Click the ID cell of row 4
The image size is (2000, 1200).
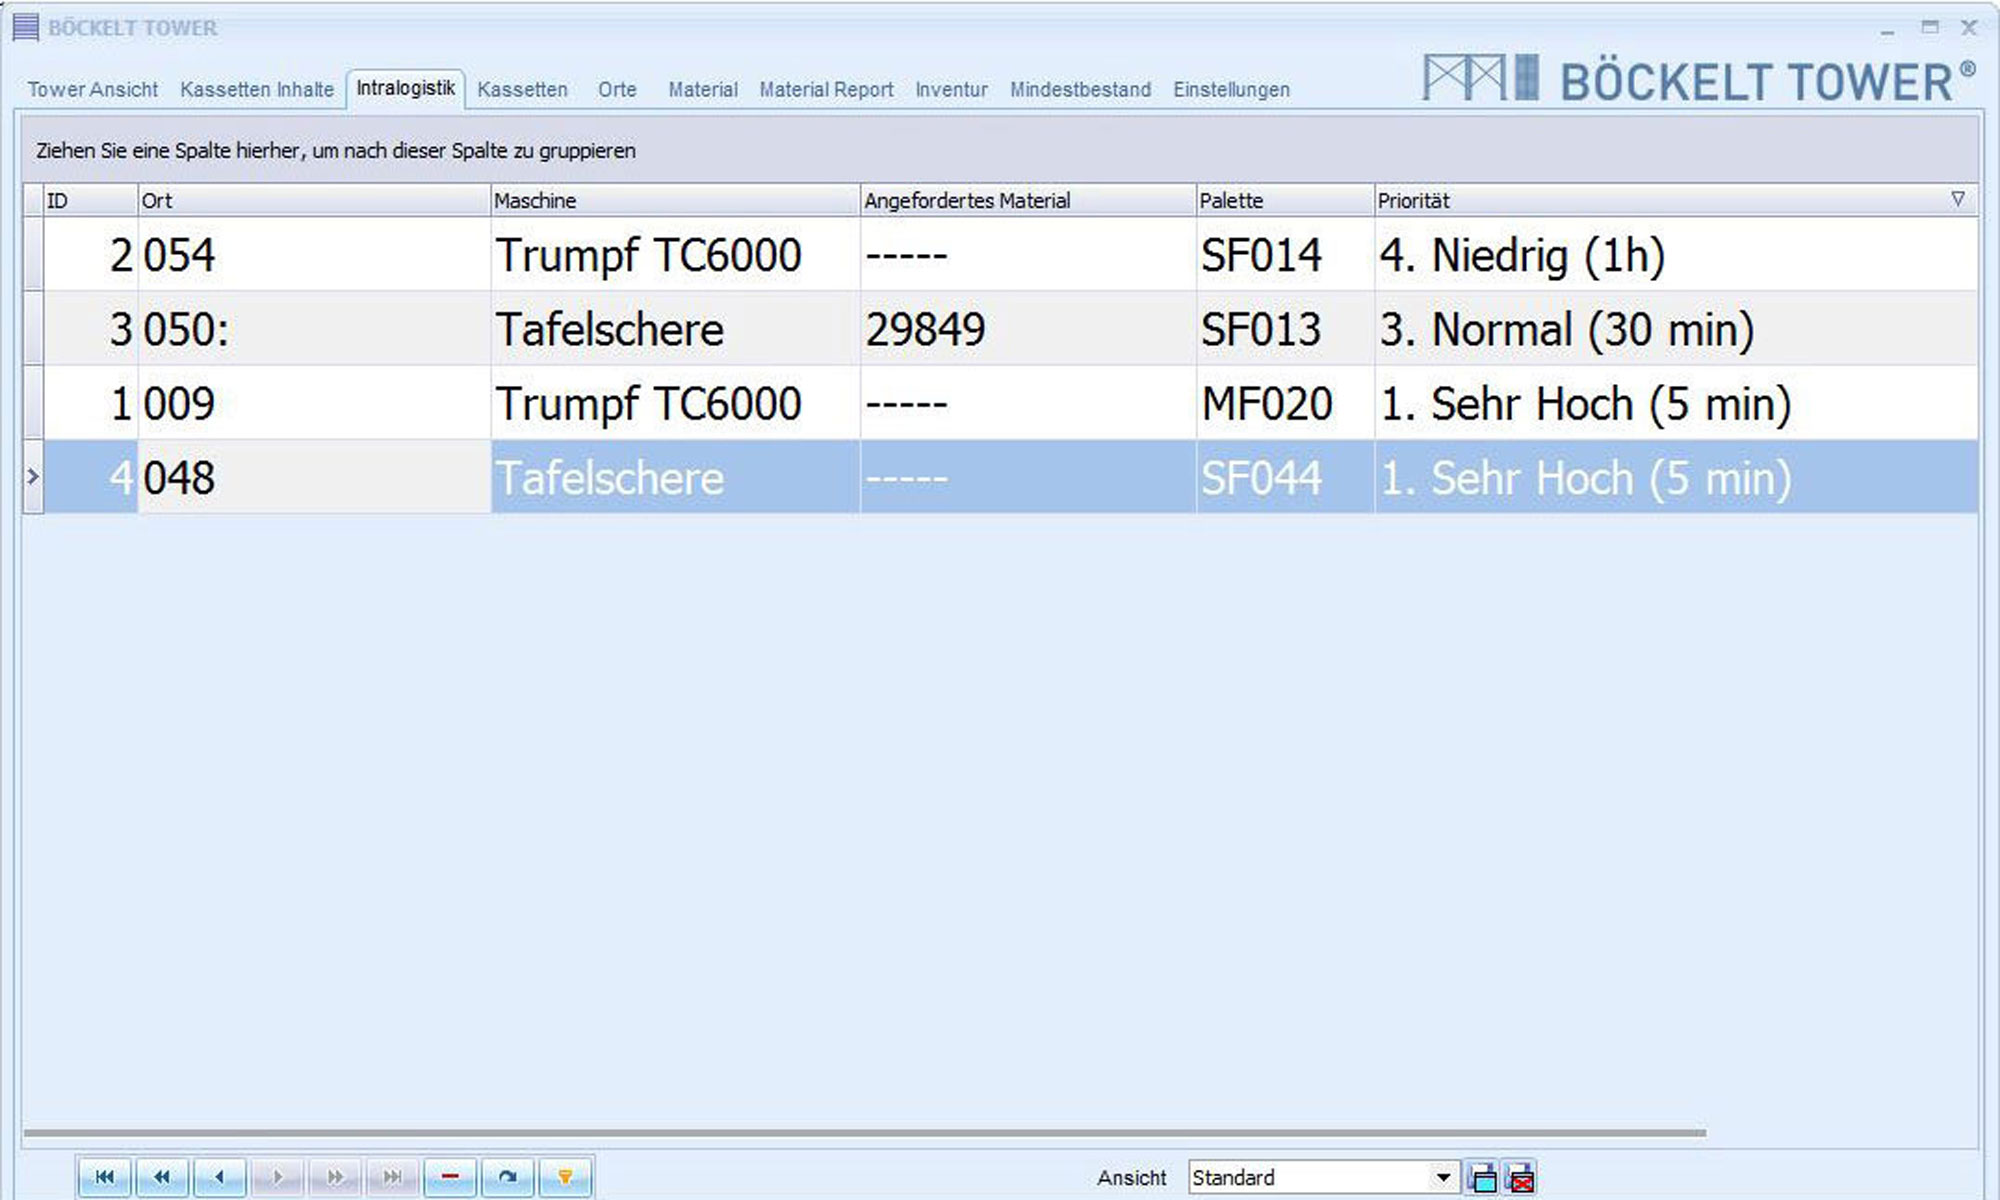[x=90, y=476]
